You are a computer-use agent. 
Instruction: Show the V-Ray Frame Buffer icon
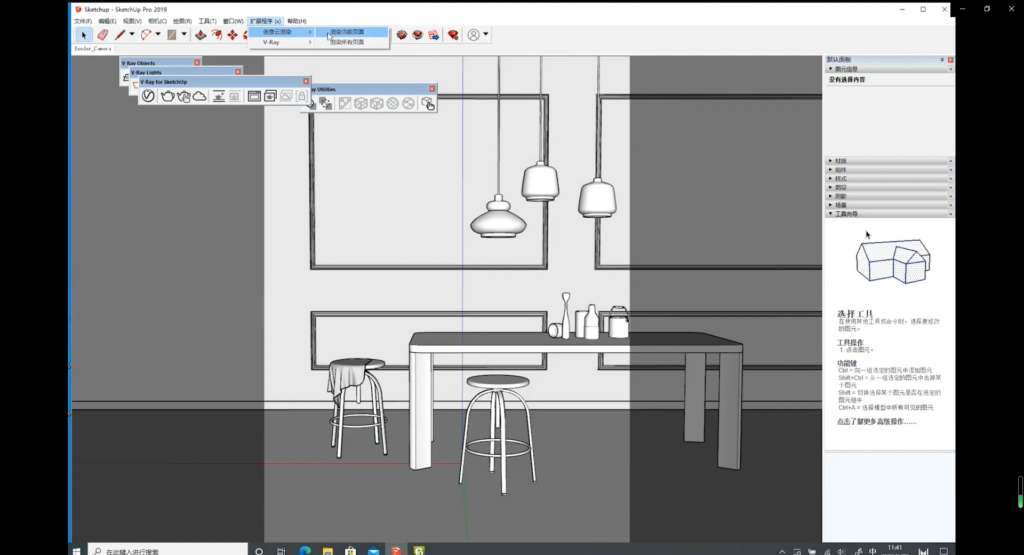pyautogui.click(x=254, y=97)
